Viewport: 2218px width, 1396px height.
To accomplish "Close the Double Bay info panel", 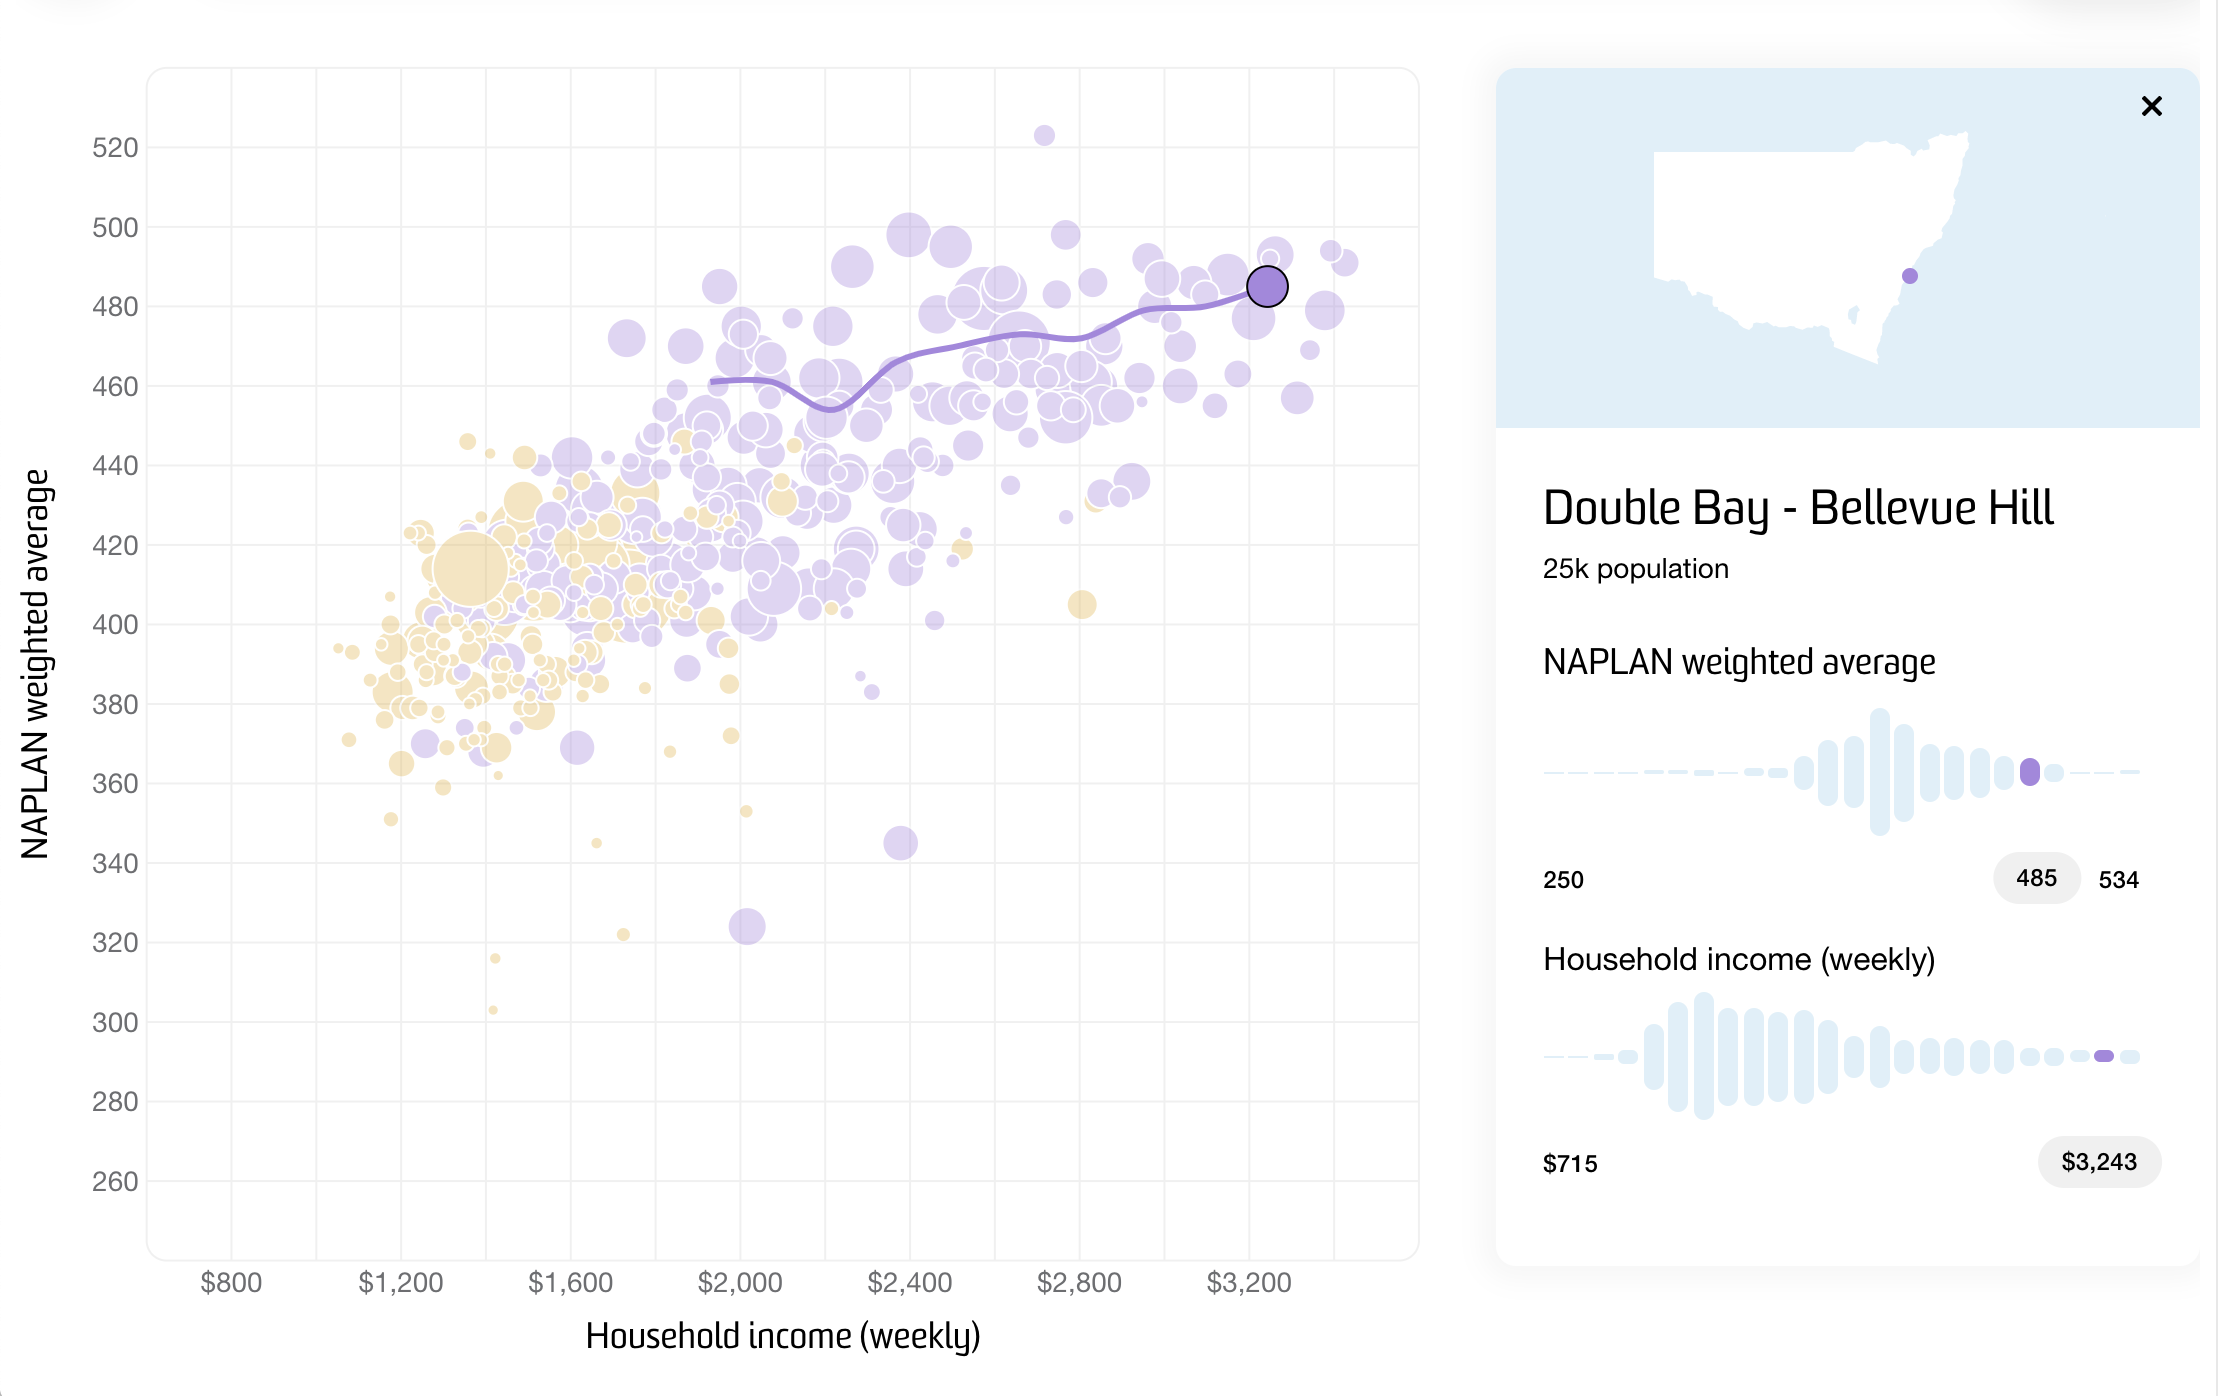I will 2151,106.
